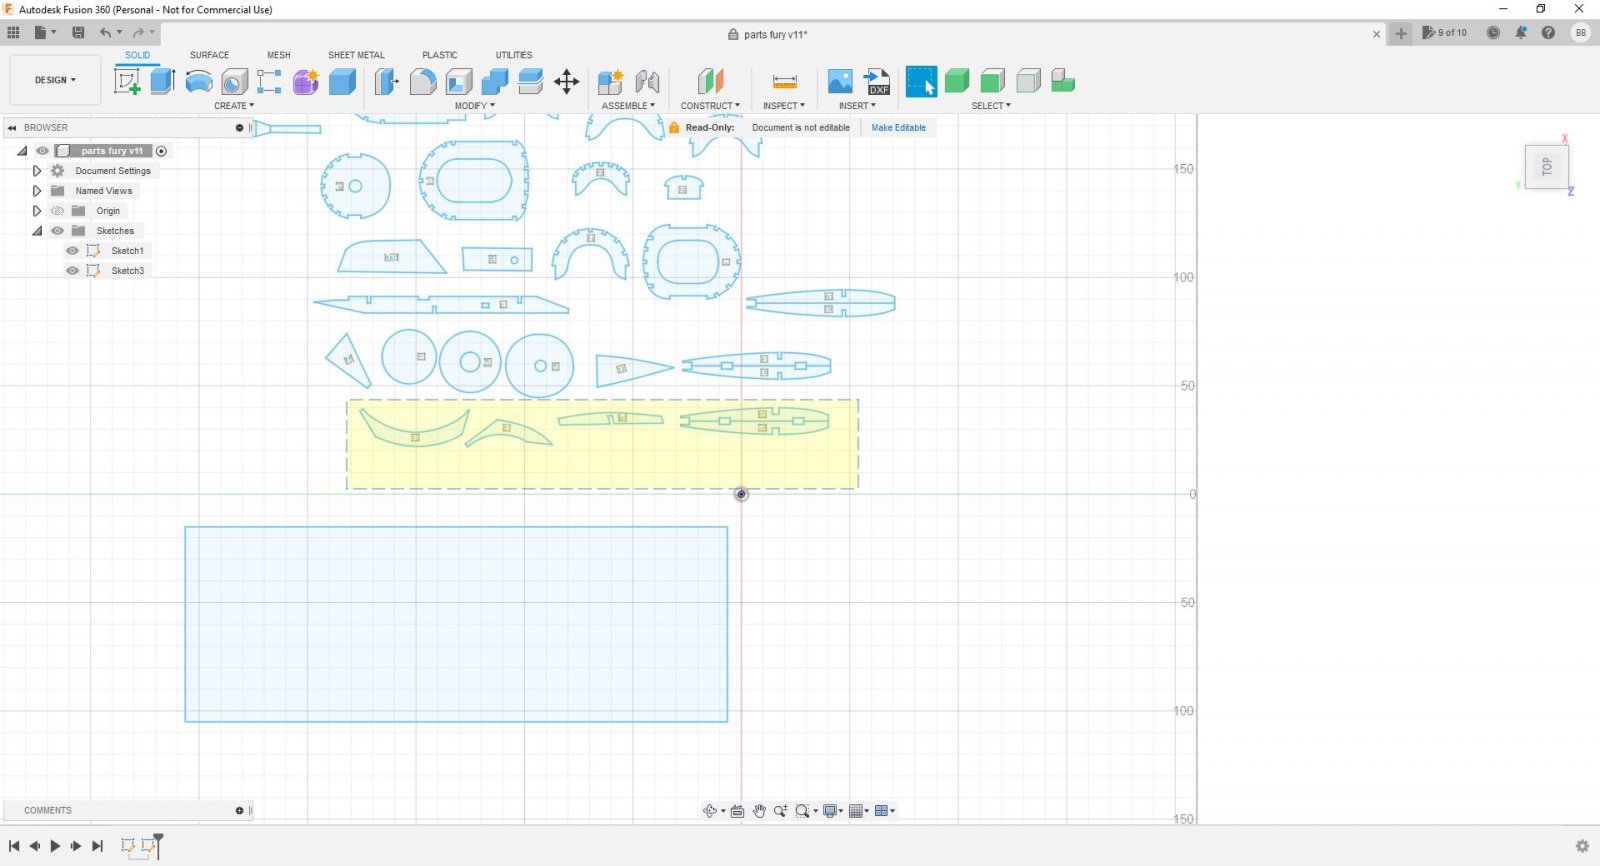The width and height of the screenshot is (1600, 866).
Task: Click the Look At icon in navigation bar
Action: point(737,811)
